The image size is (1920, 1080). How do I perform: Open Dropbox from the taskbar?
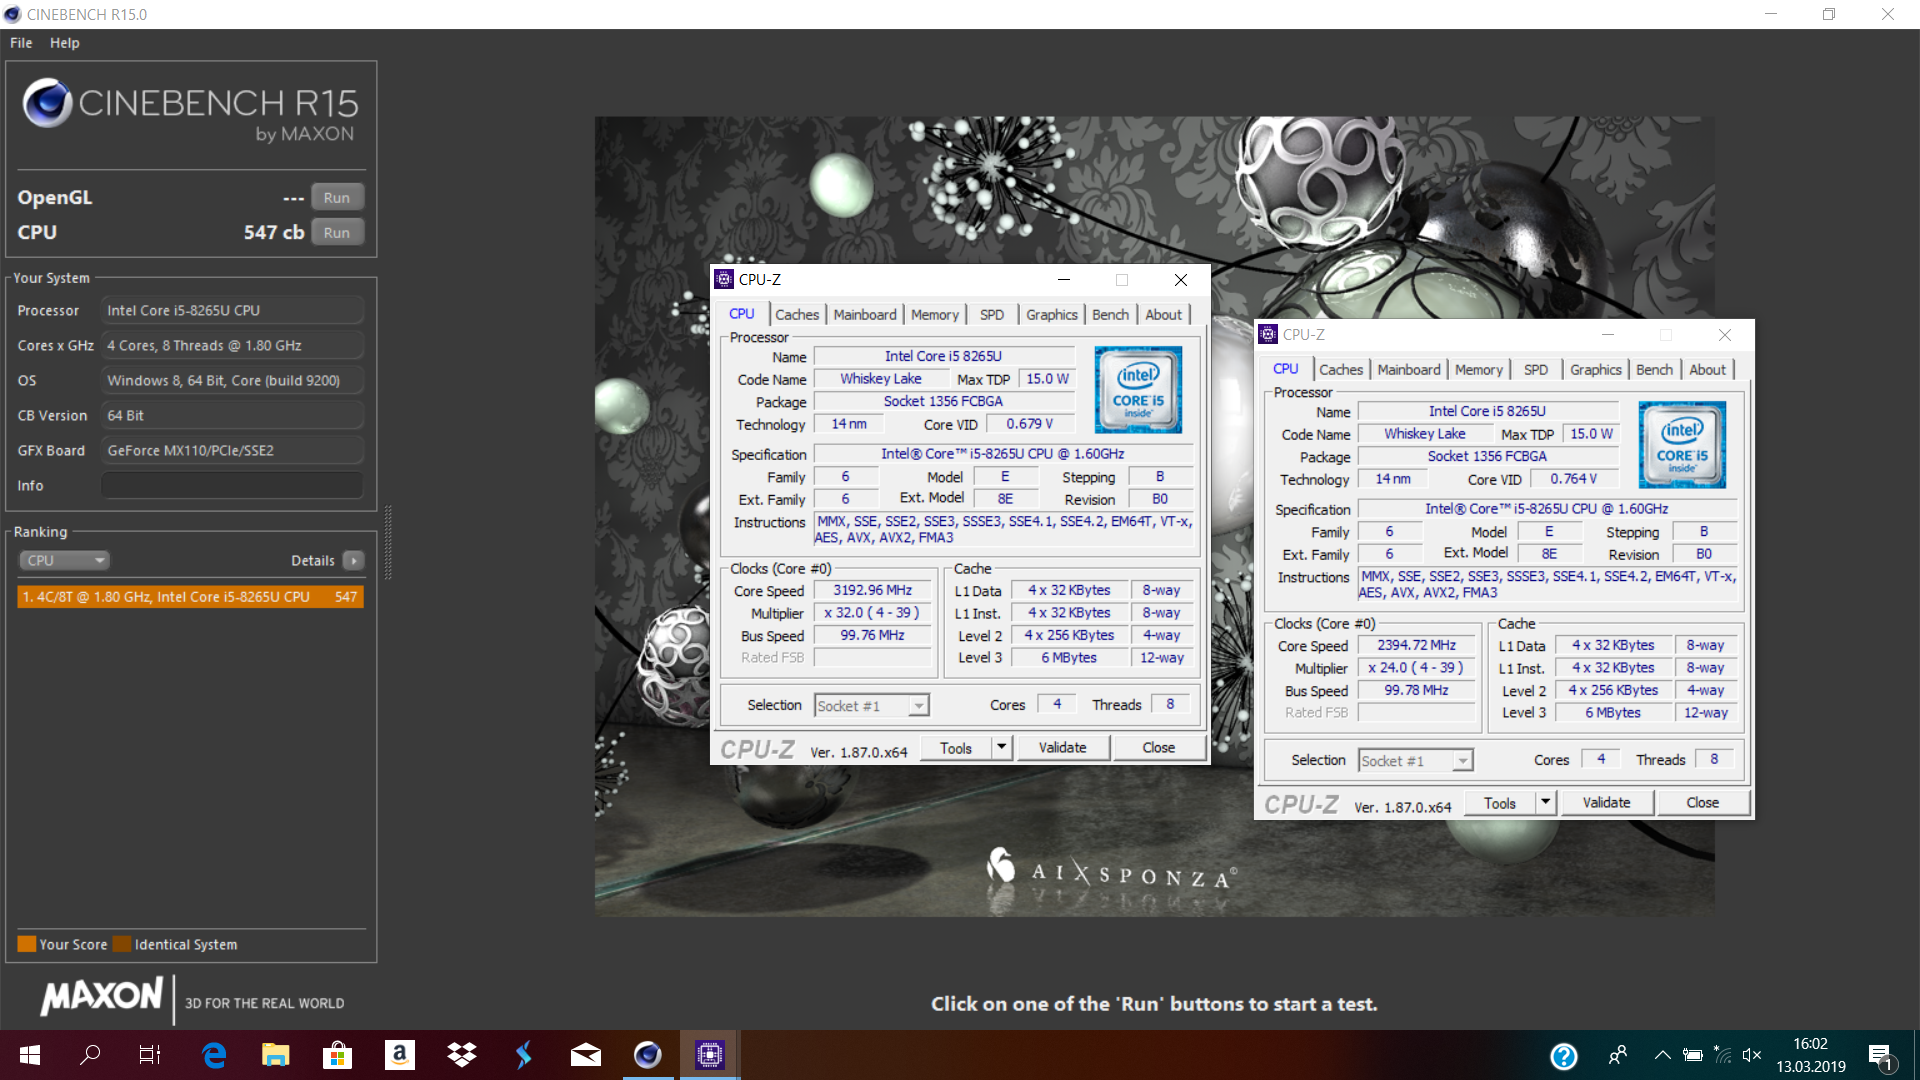(x=461, y=1055)
